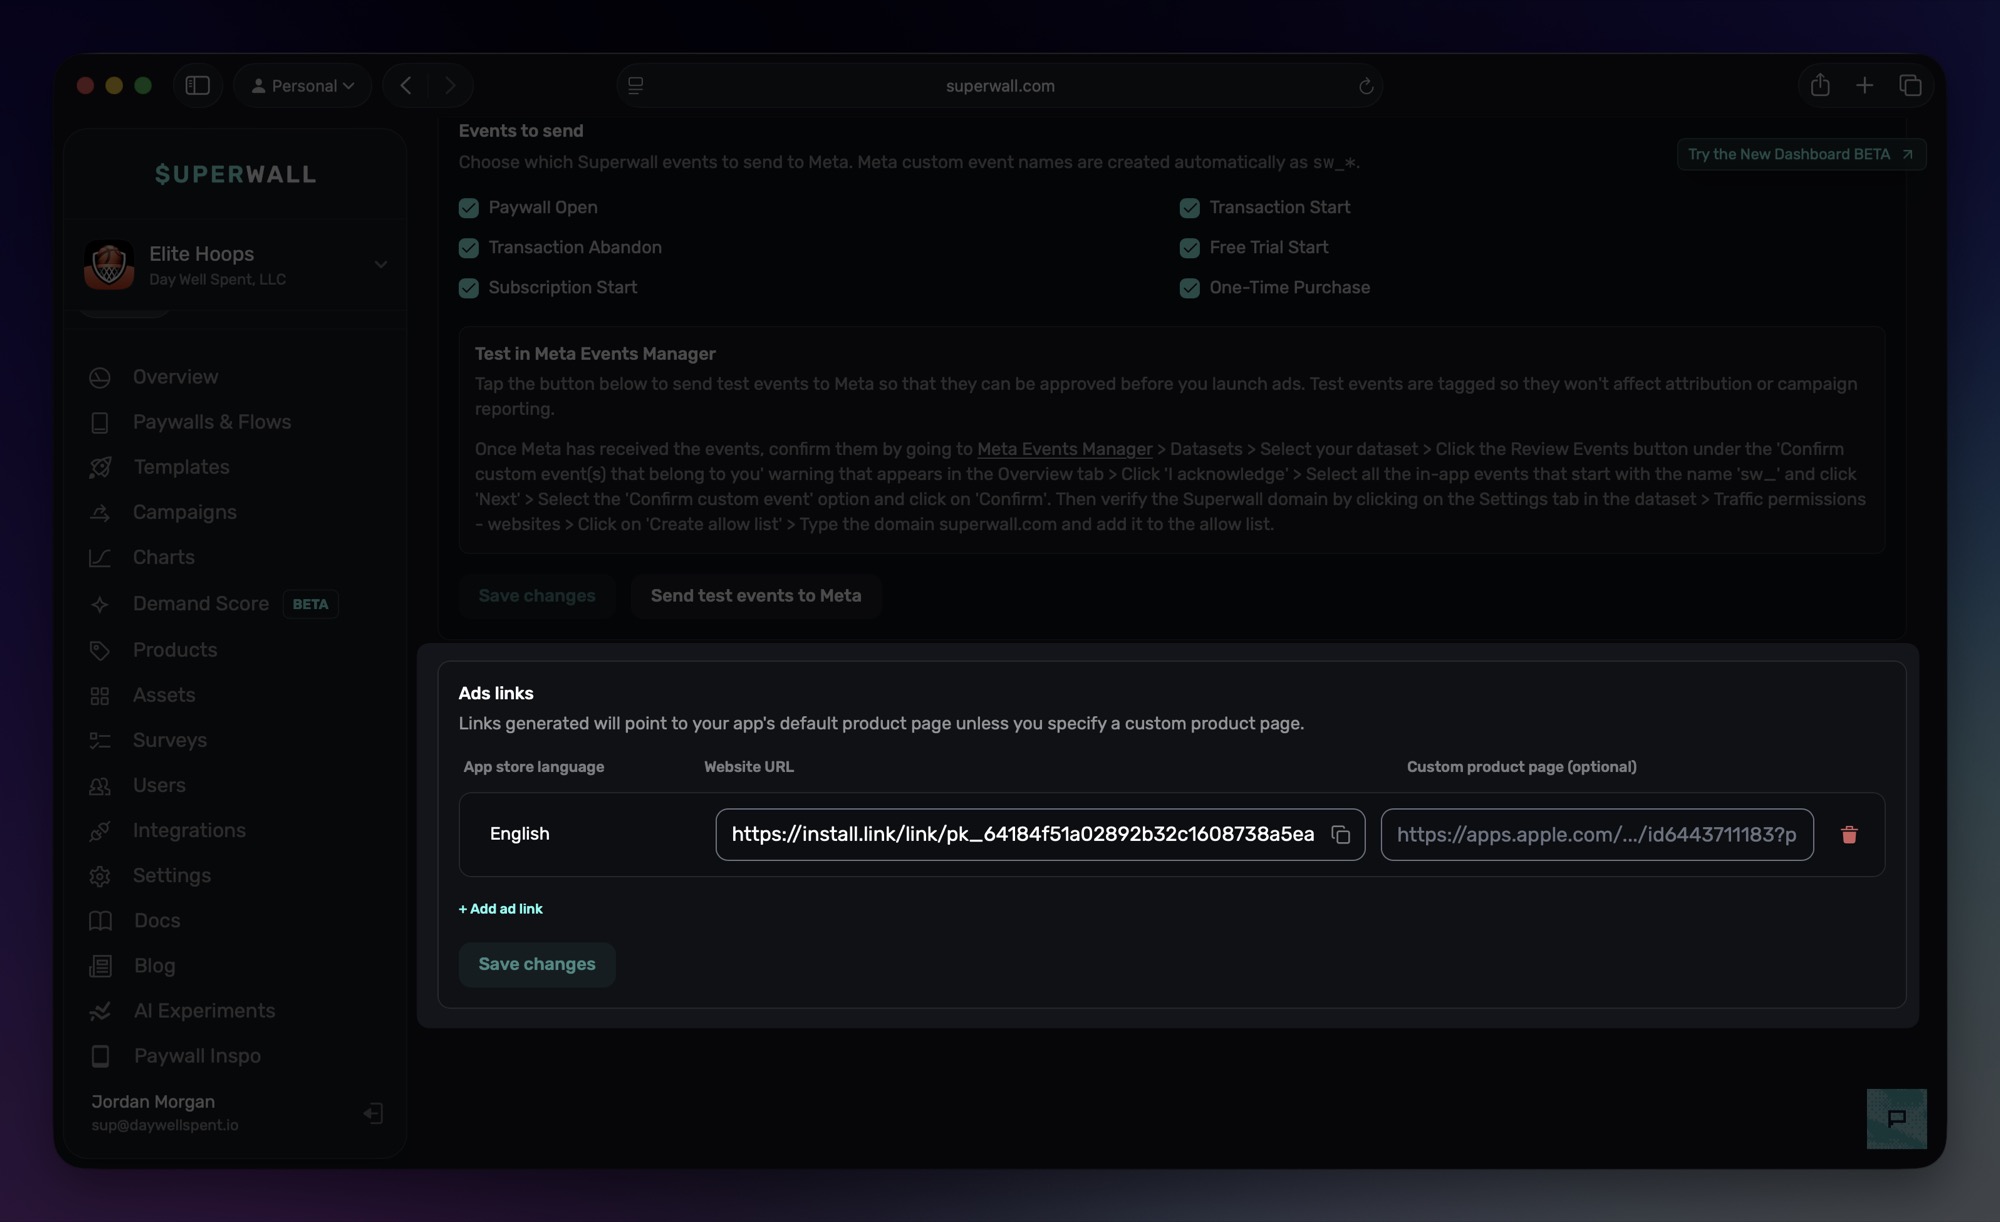2000x1222 pixels.
Task: Click the Integrations plug icon
Action: coord(100,831)
